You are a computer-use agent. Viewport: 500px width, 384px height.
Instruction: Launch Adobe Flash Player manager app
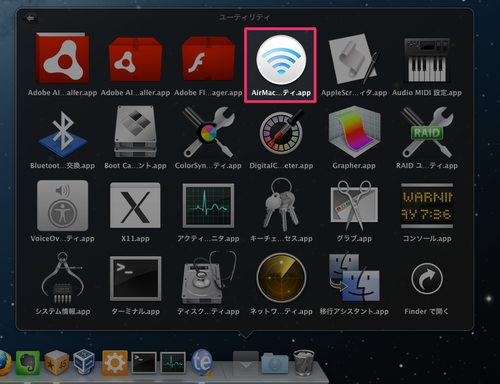tap(208, 58)
